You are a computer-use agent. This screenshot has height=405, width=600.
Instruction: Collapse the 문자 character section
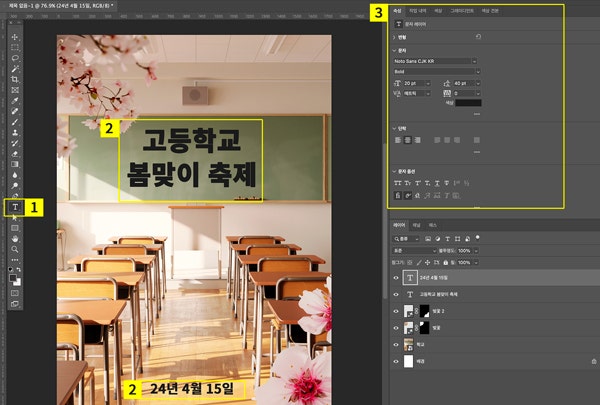pyautogui.click(x=395, y=51)
